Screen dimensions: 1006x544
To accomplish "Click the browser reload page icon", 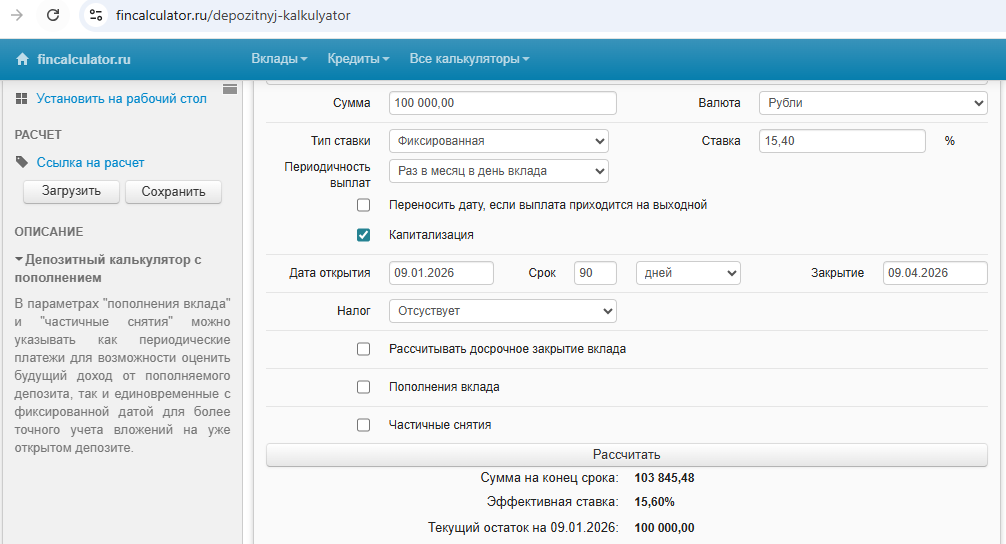I will 53,15.
